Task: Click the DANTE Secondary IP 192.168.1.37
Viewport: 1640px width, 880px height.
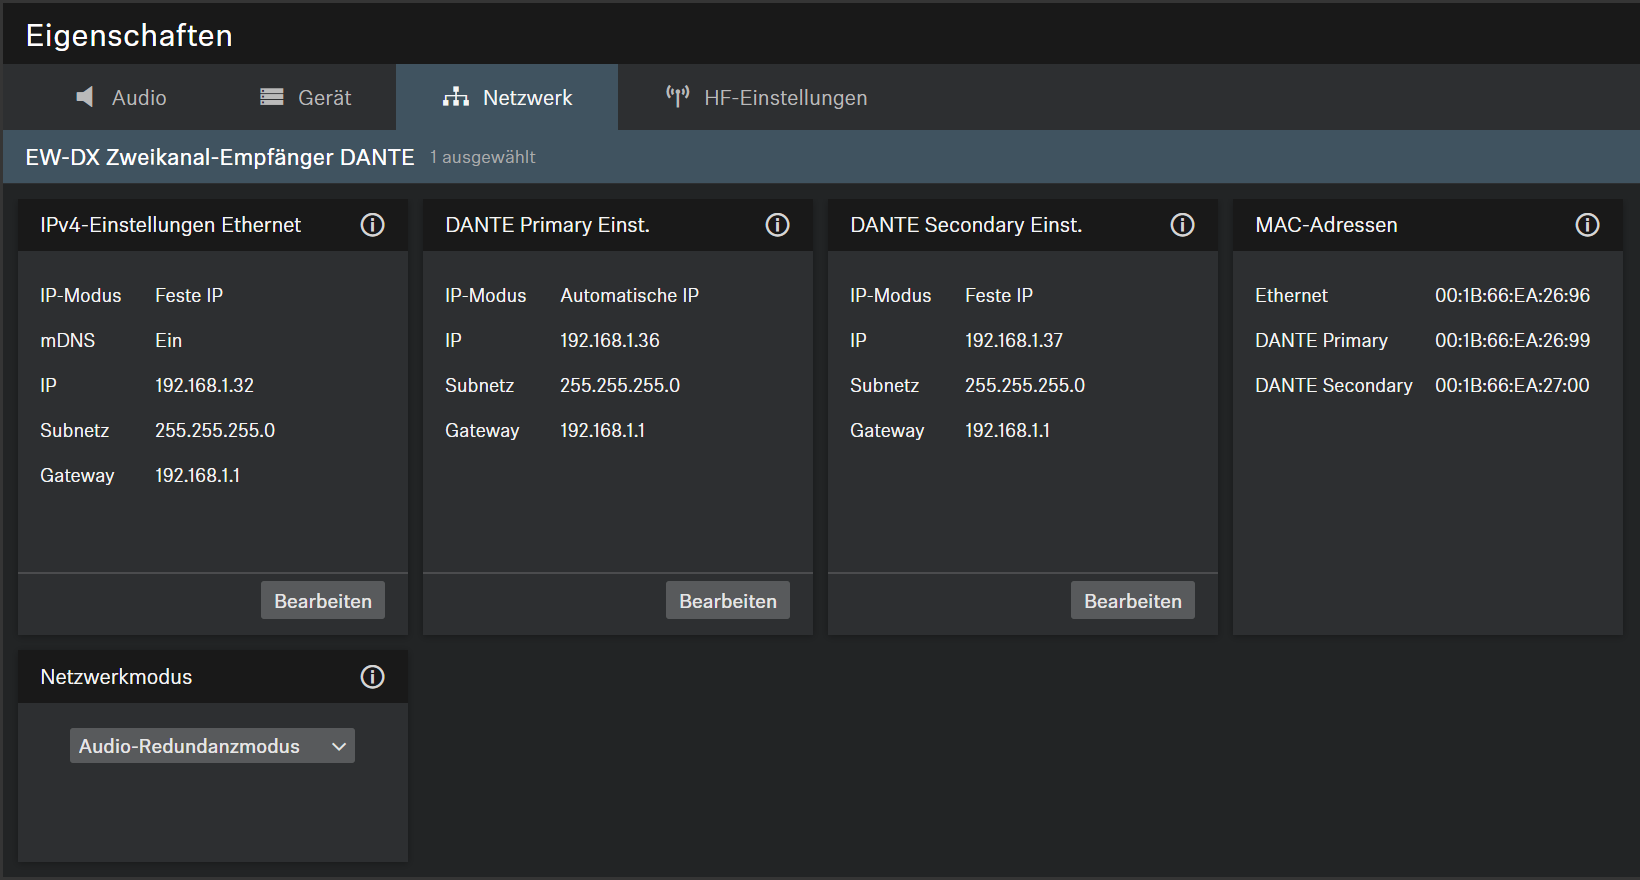Action: pos(1013,341)
